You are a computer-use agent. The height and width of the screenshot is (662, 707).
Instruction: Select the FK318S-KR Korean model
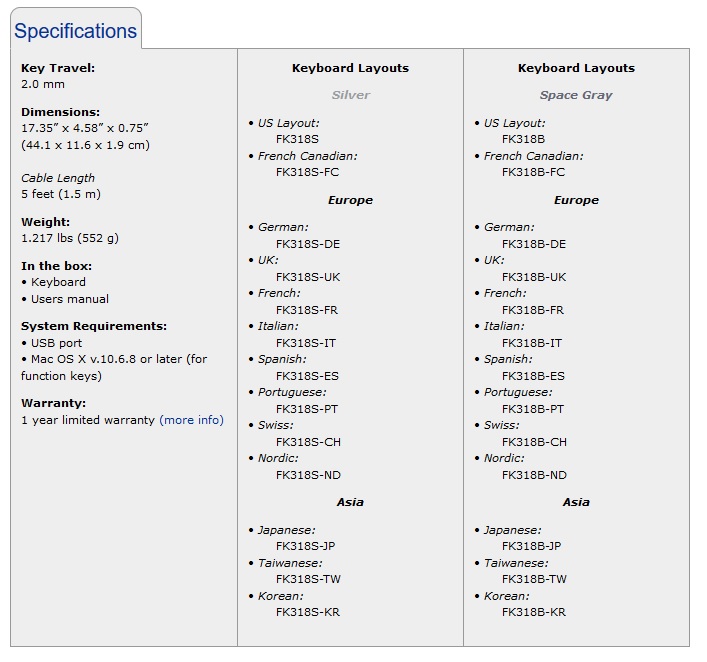click(x=307, y=612)
